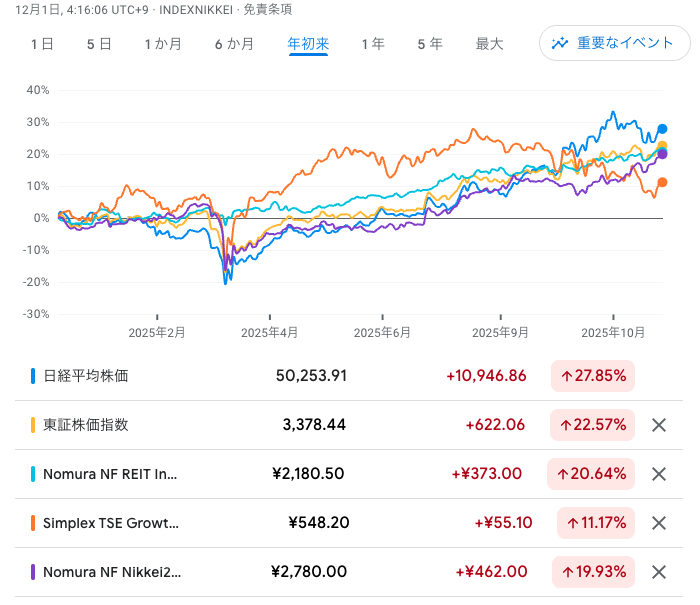Click the blue color swatch beside 日経平均株価
This screenshot has width=700, height=605.
coord(33,376)
